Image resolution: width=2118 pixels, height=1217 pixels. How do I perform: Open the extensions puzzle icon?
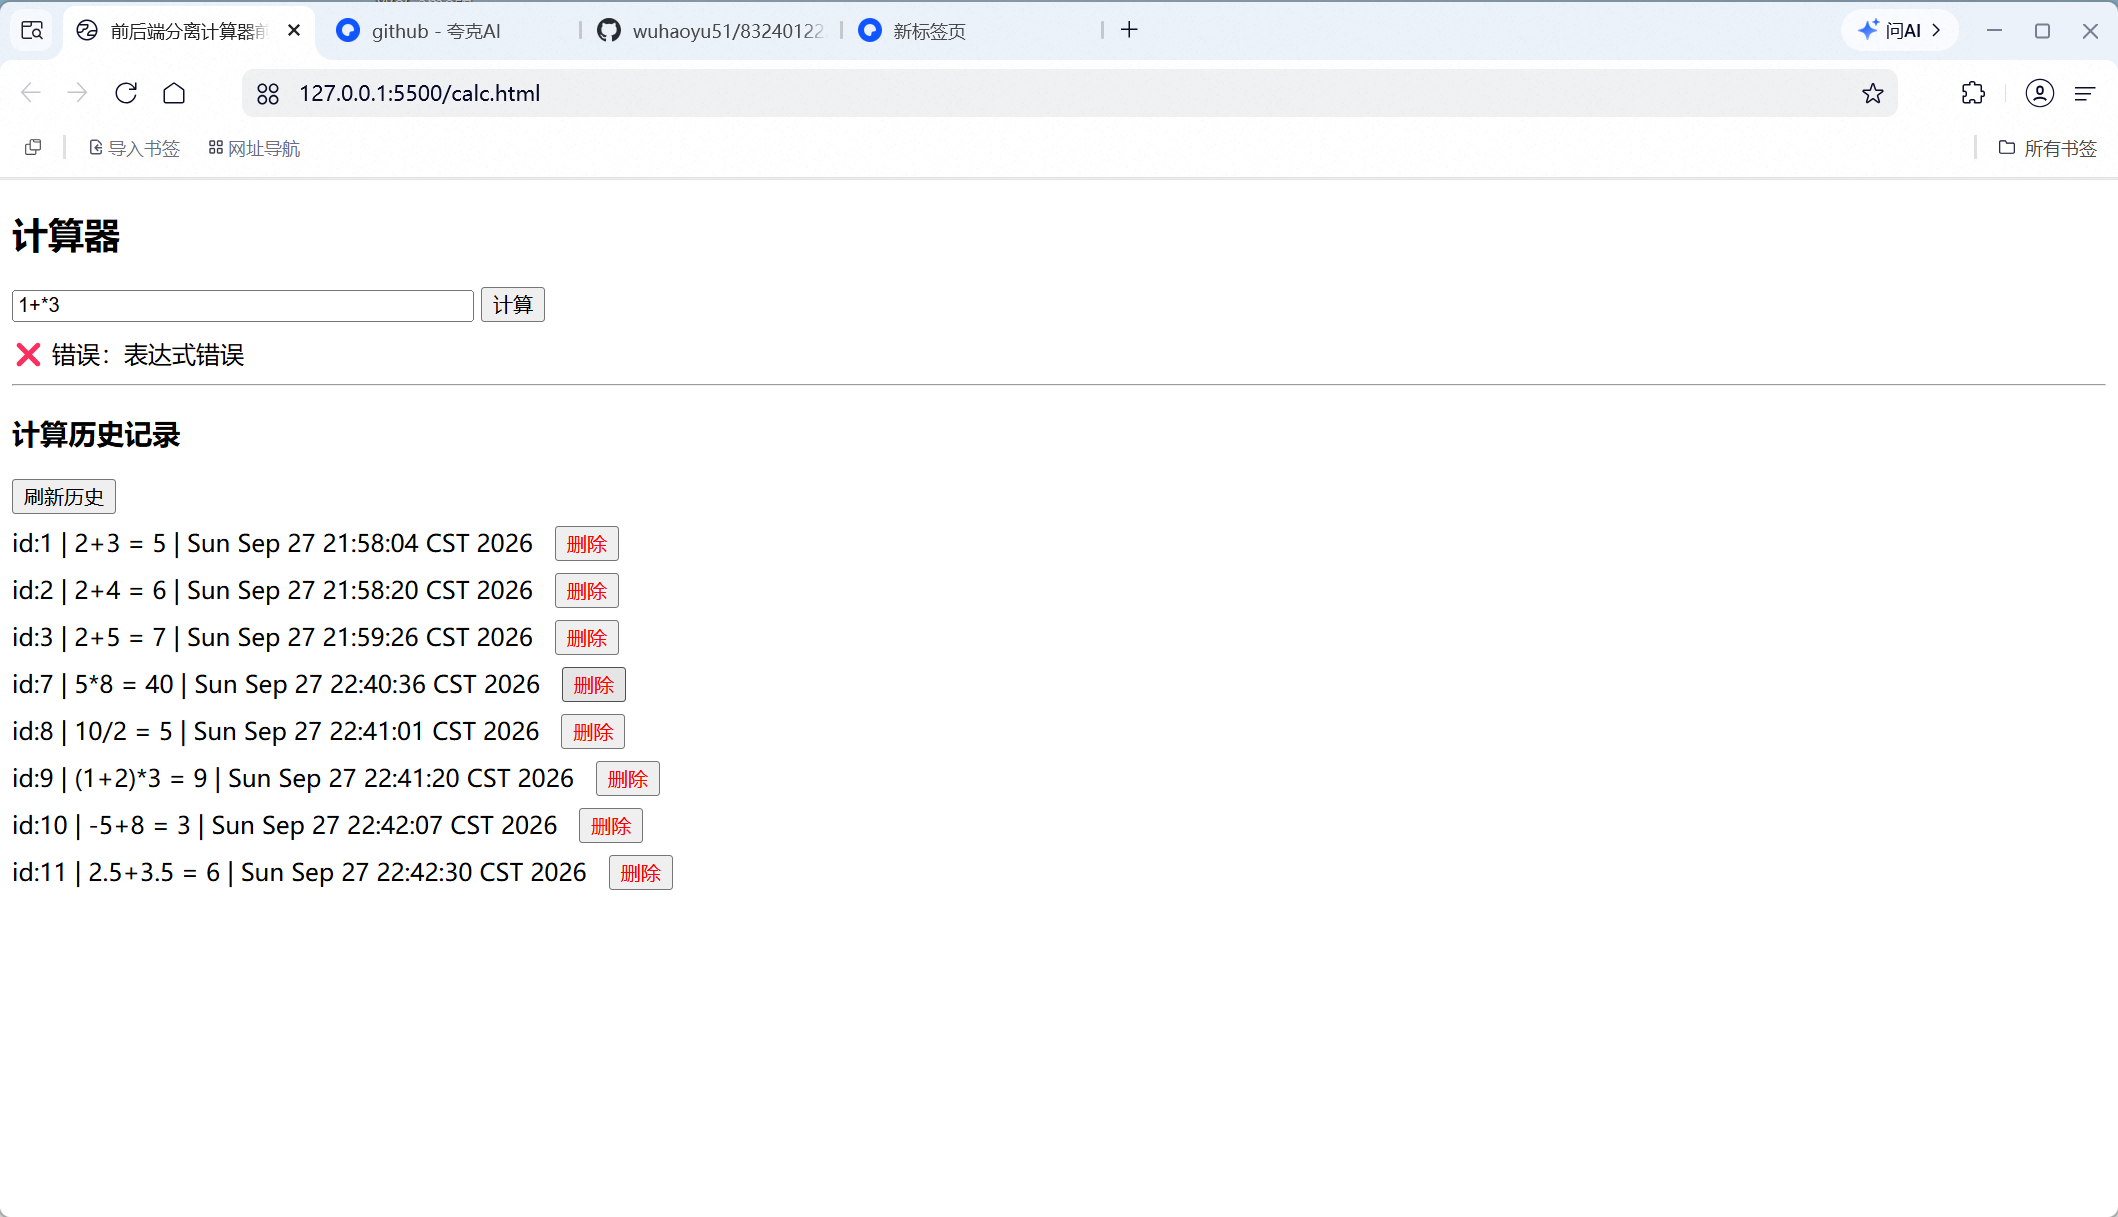1973,93
